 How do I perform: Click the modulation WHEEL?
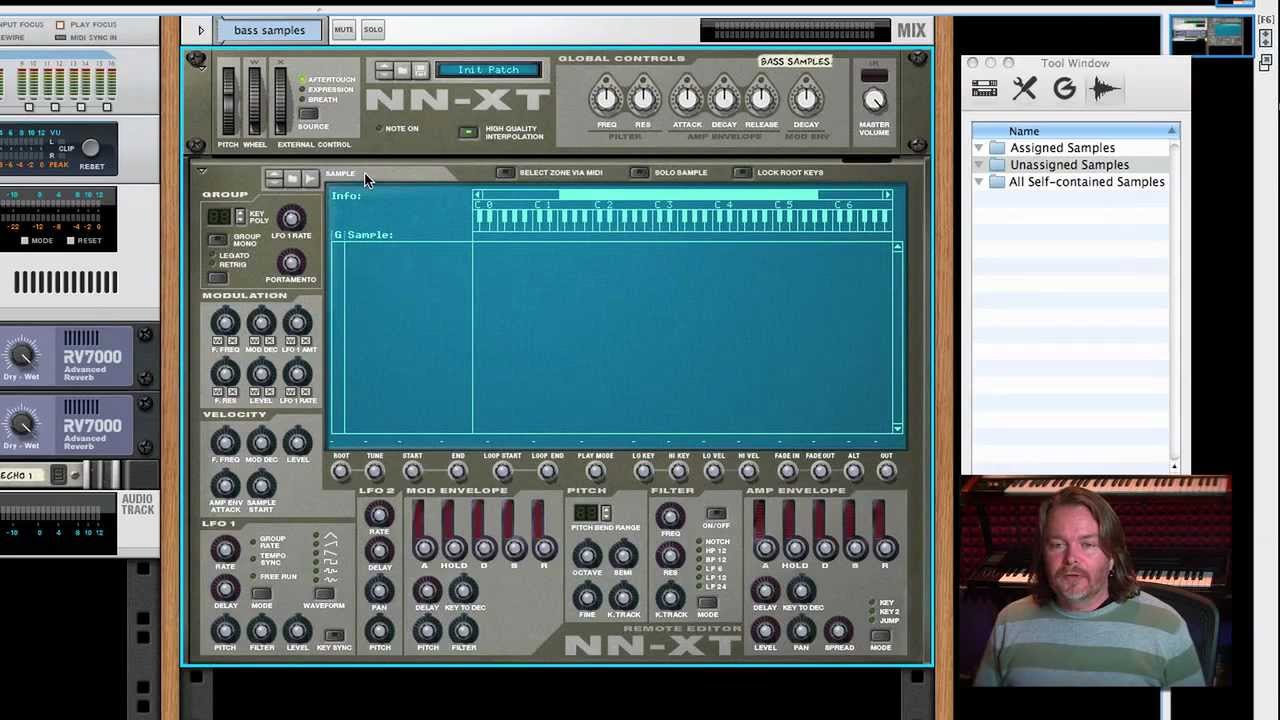(254, 99)
